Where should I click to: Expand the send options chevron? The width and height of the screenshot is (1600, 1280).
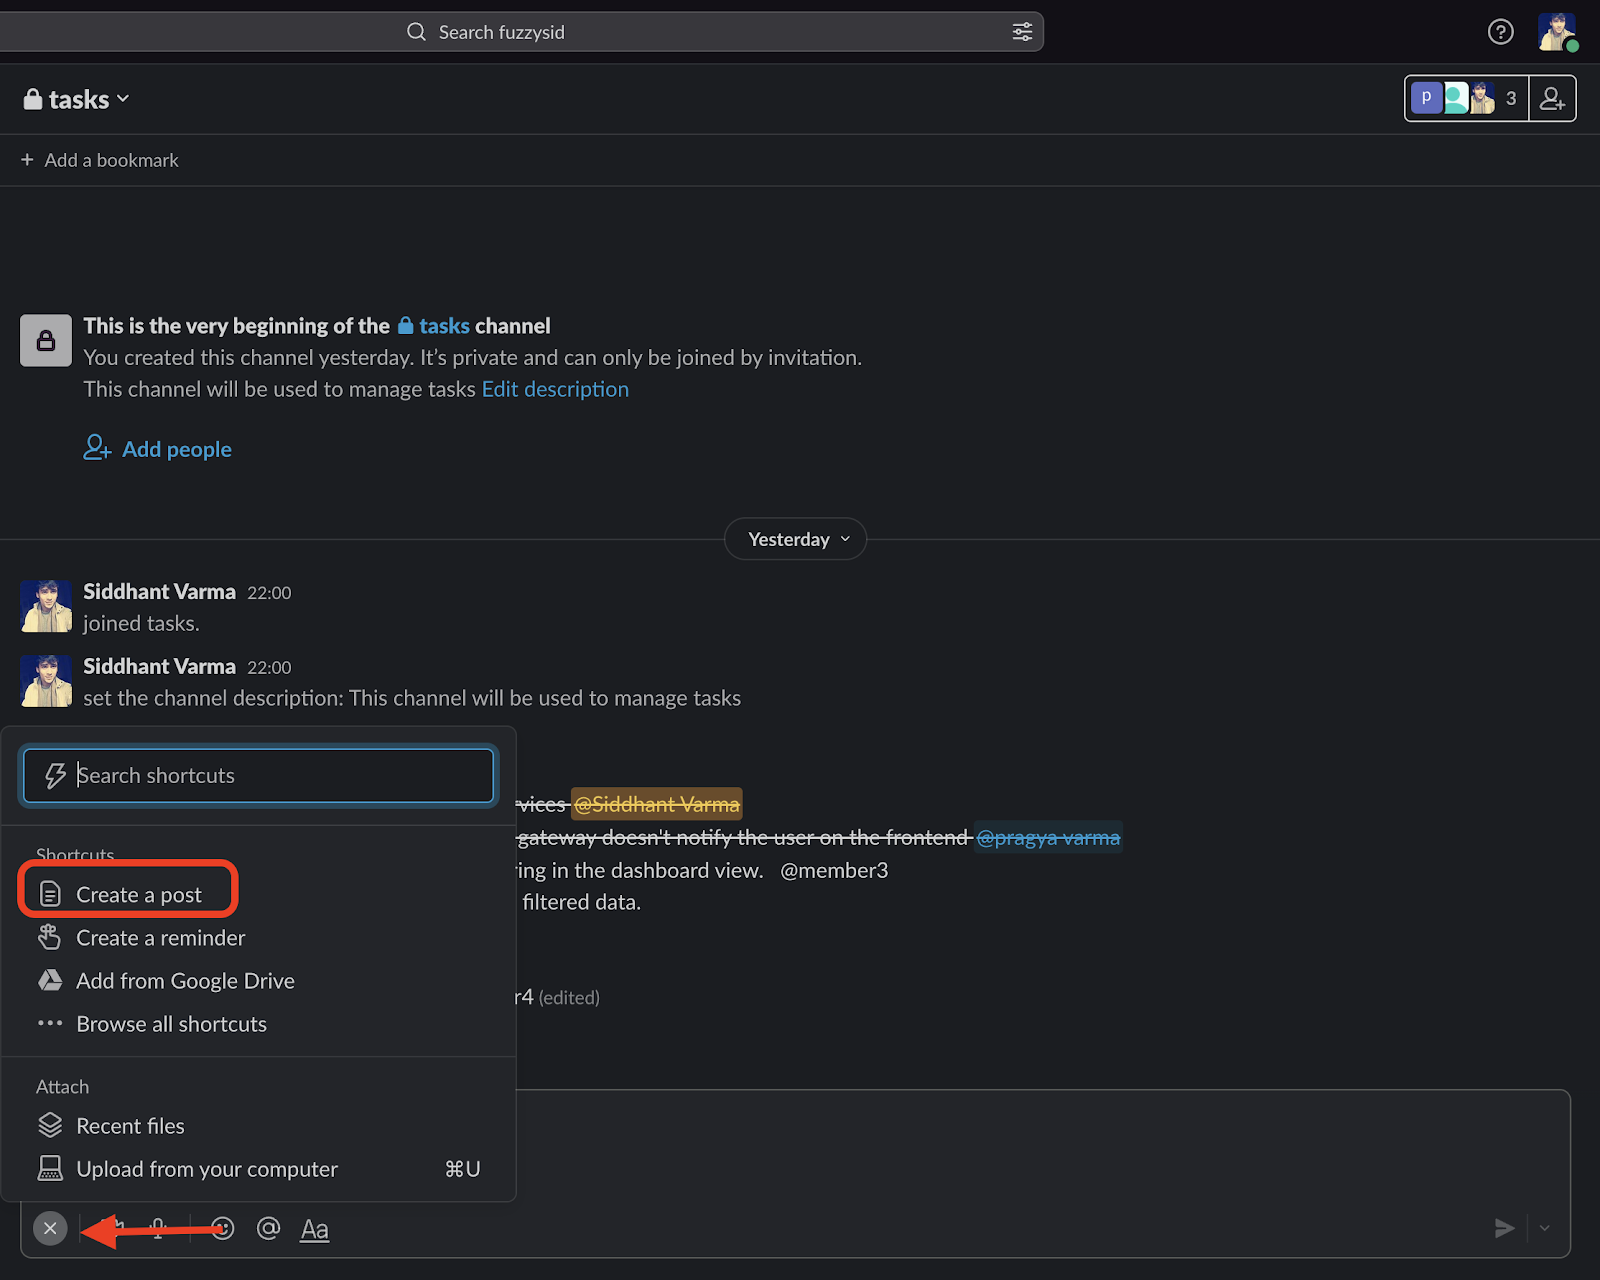click(1545, 1228)
